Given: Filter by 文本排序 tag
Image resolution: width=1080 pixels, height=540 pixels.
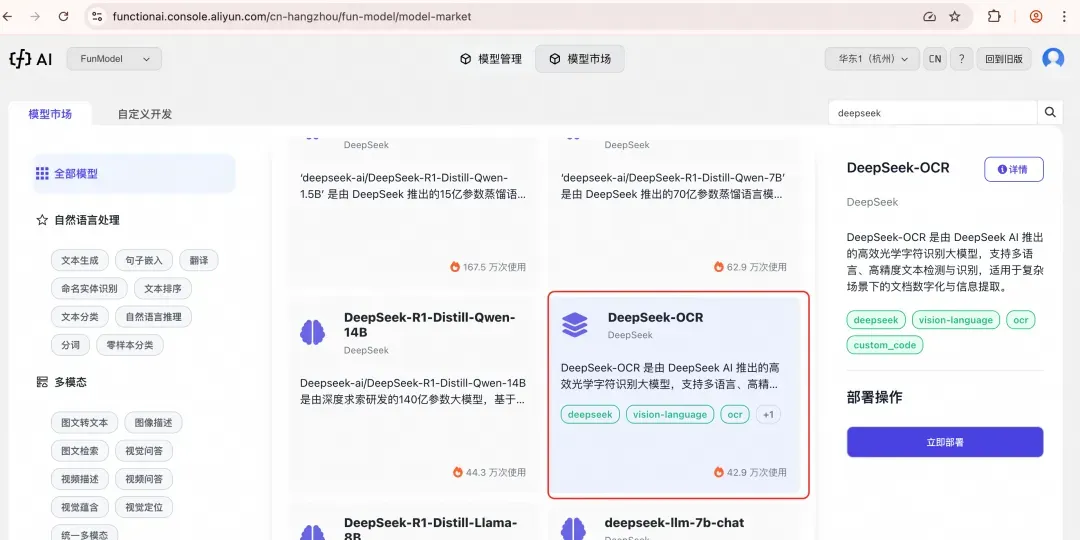Looking at the screenshot, I should [x=163, y=289].
